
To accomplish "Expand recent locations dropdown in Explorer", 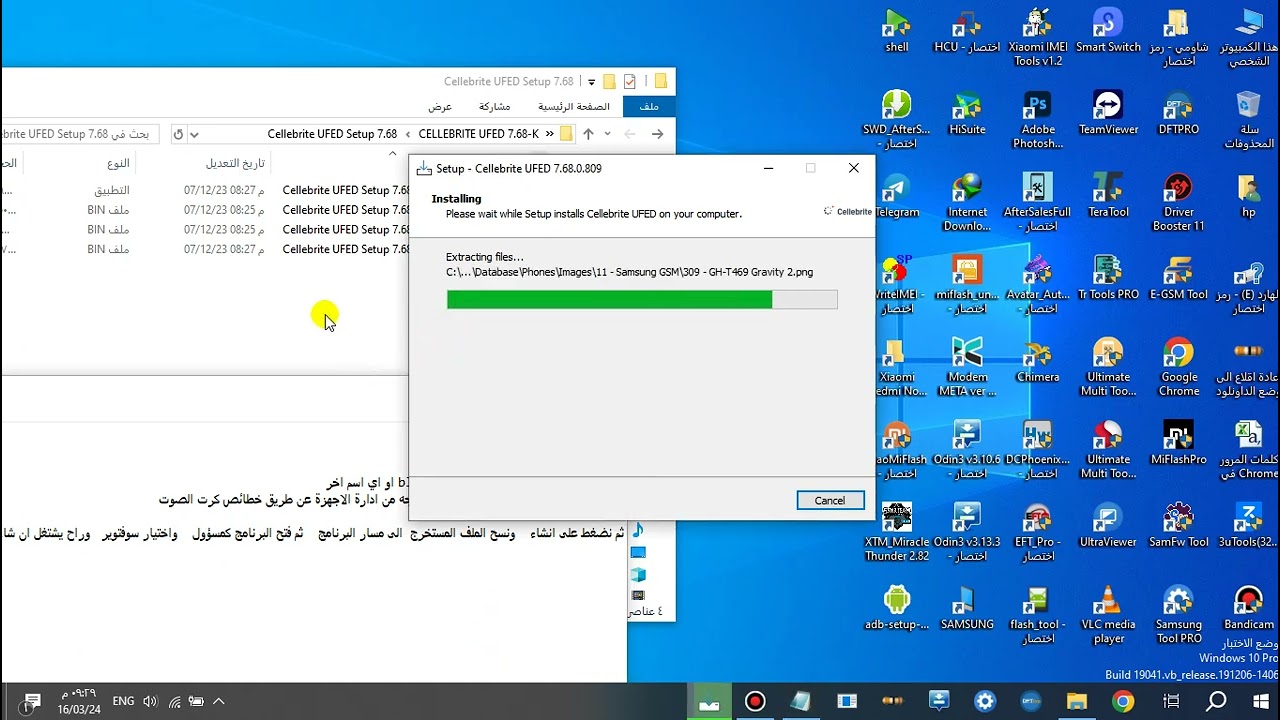I will [607, 134].
